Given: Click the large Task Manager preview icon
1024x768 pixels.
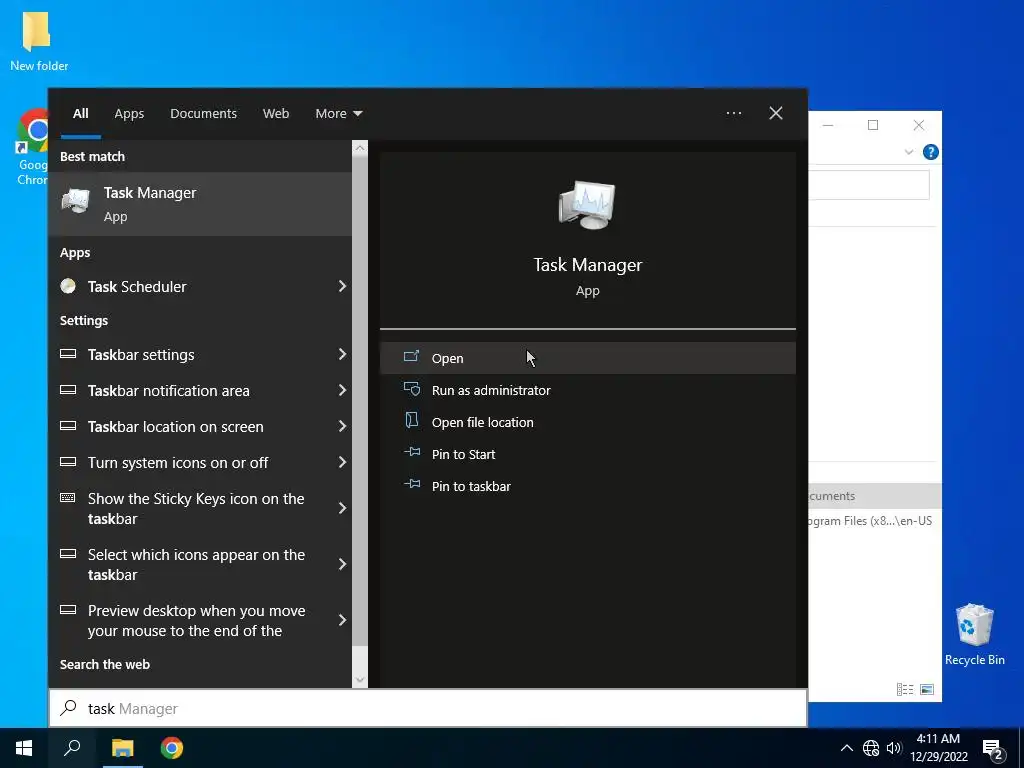Looking at the screenshot, I should pos(587,205).
